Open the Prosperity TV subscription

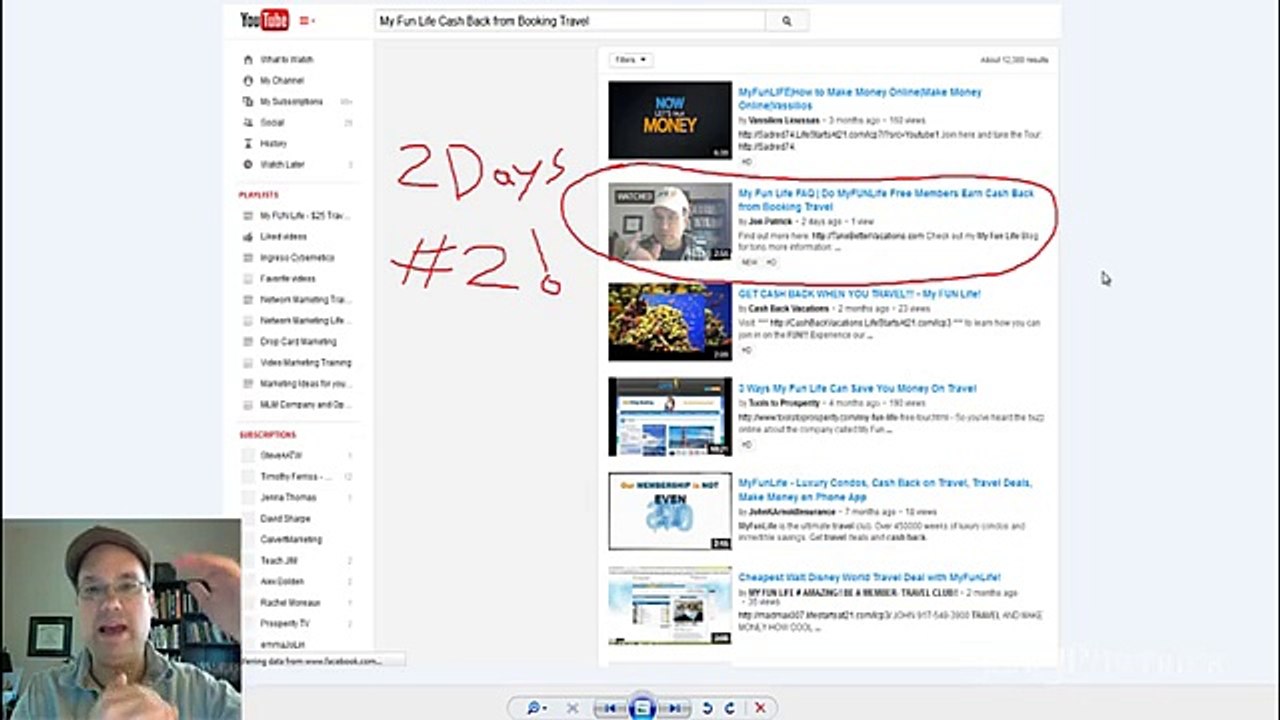point(283,624)
